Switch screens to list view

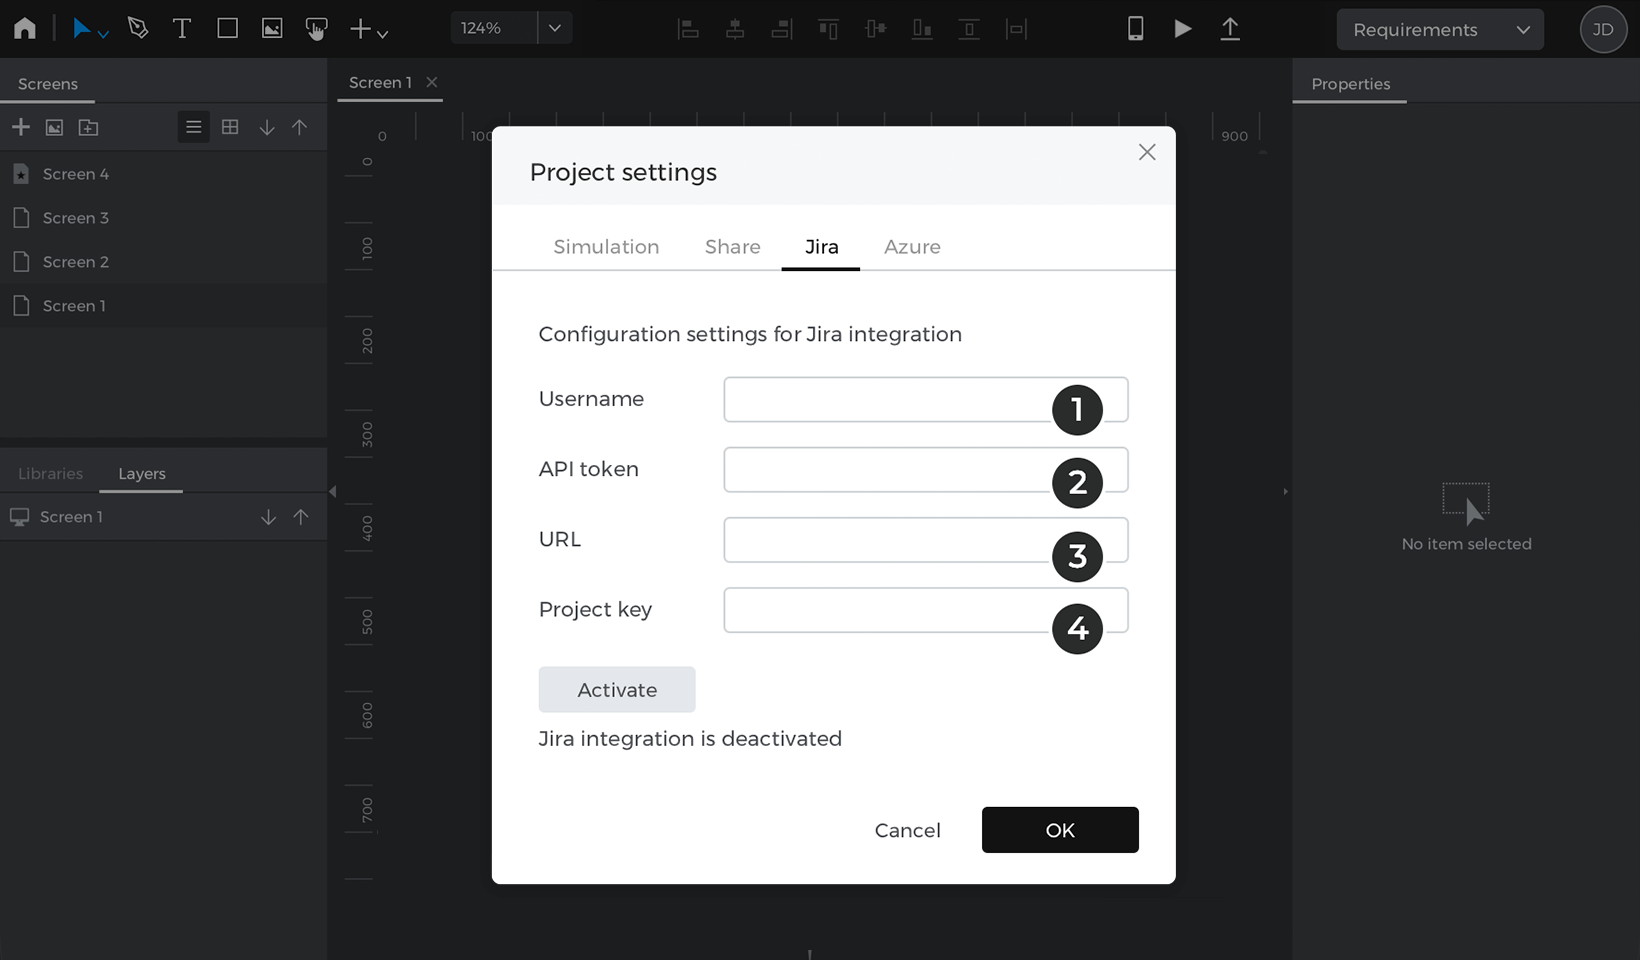(194, 127)
